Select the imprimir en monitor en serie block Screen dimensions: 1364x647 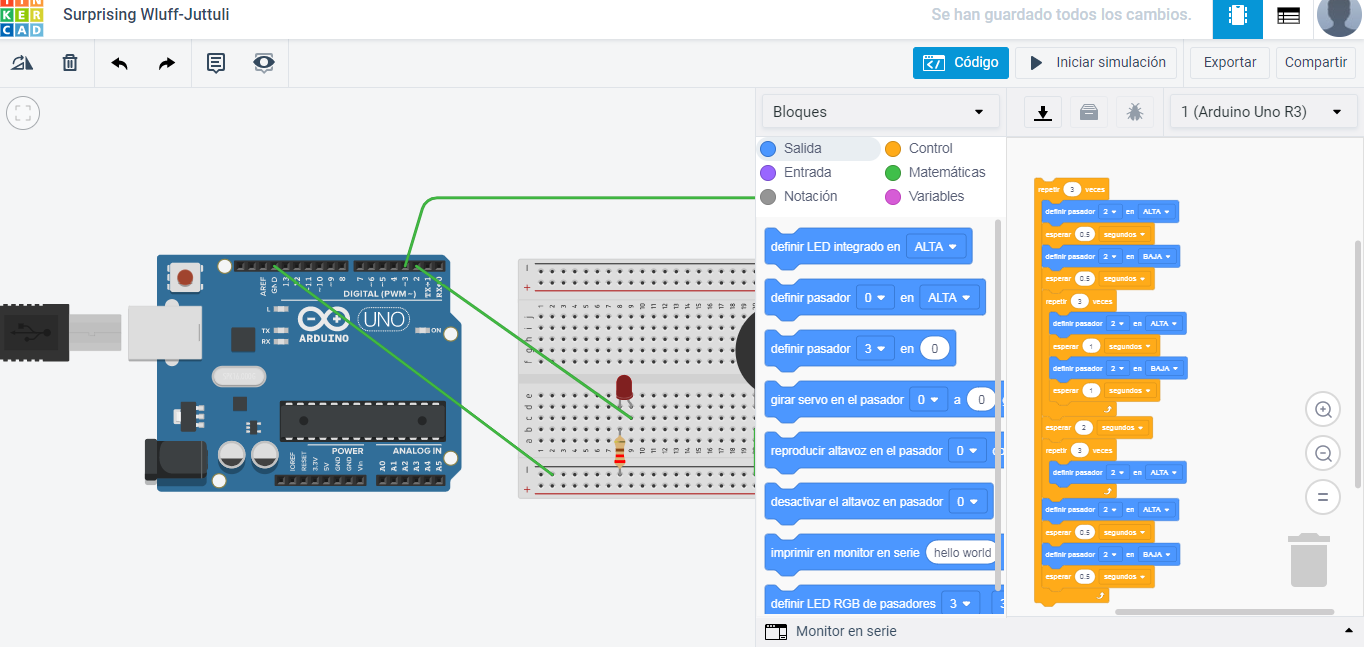(x=845, y=552)
